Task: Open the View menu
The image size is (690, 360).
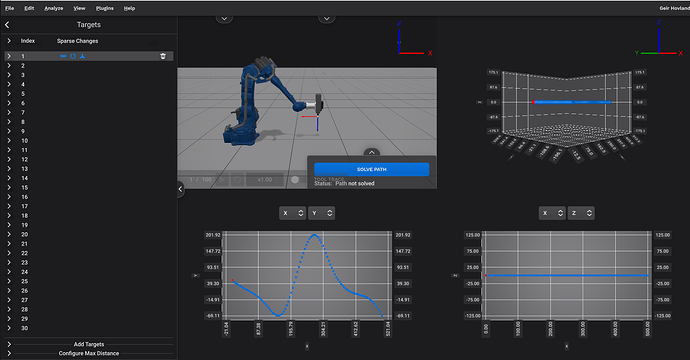Action: pos(79,8)
